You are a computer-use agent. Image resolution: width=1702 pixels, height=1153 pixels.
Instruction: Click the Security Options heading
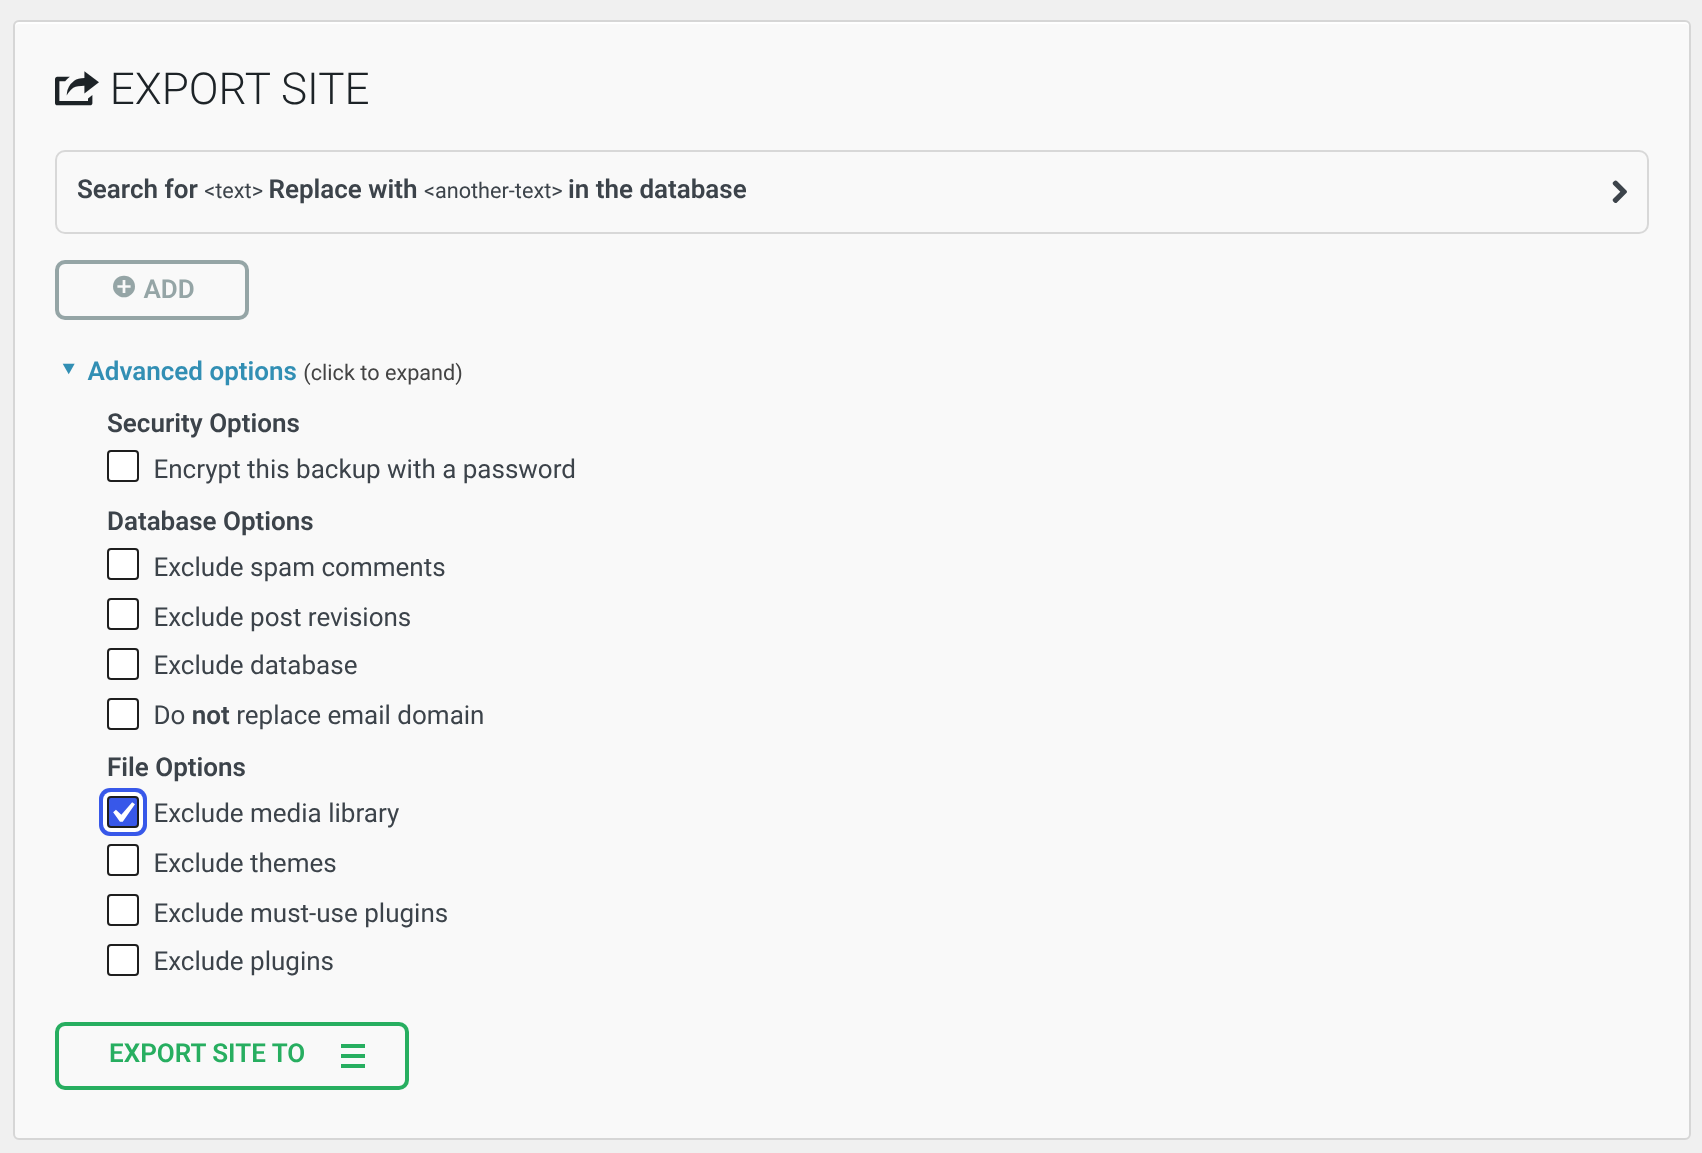tap(203, 423)
